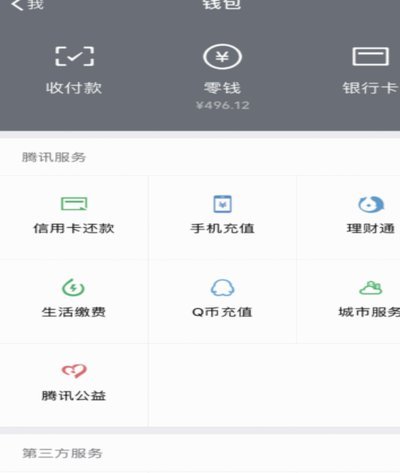Go back to the 我 page

(x=27, y=5)
